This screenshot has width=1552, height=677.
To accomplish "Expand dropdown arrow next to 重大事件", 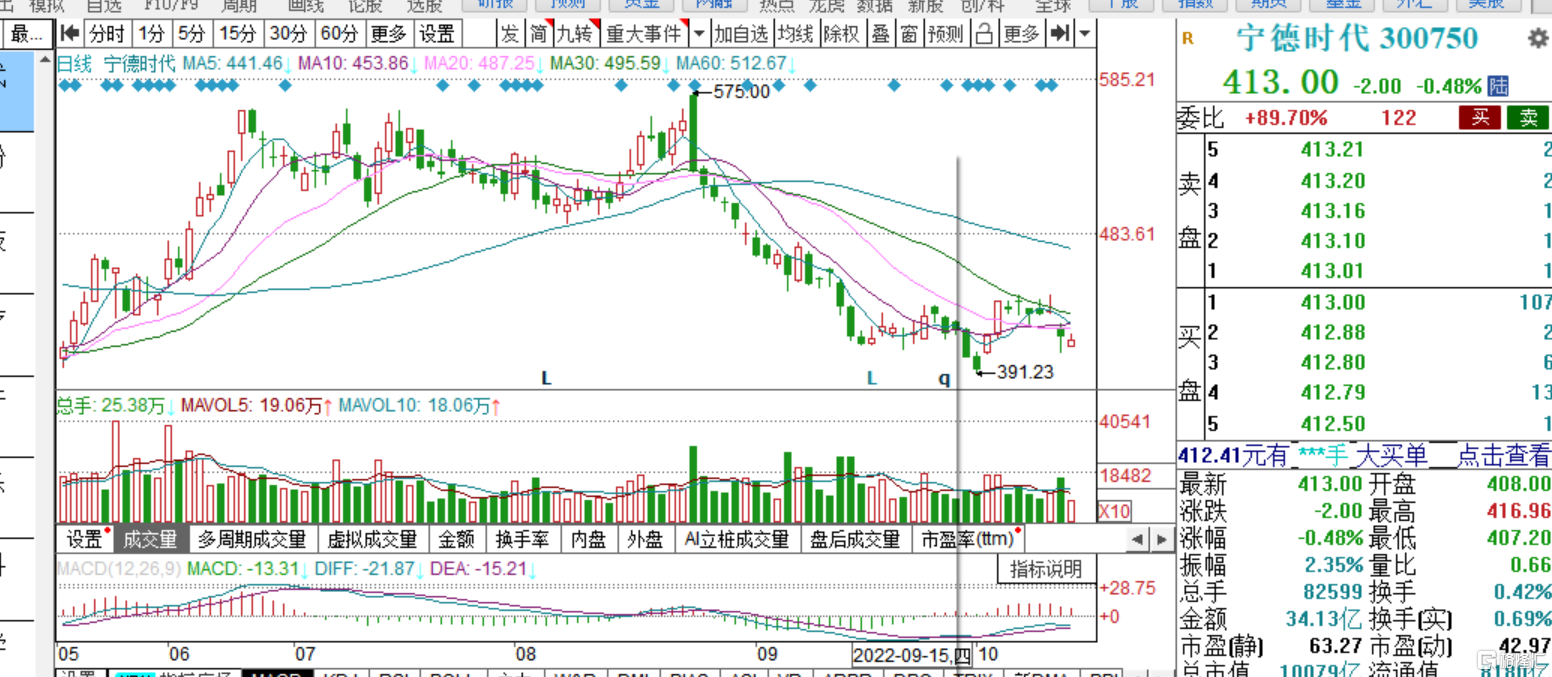I will tap(698, 34).
